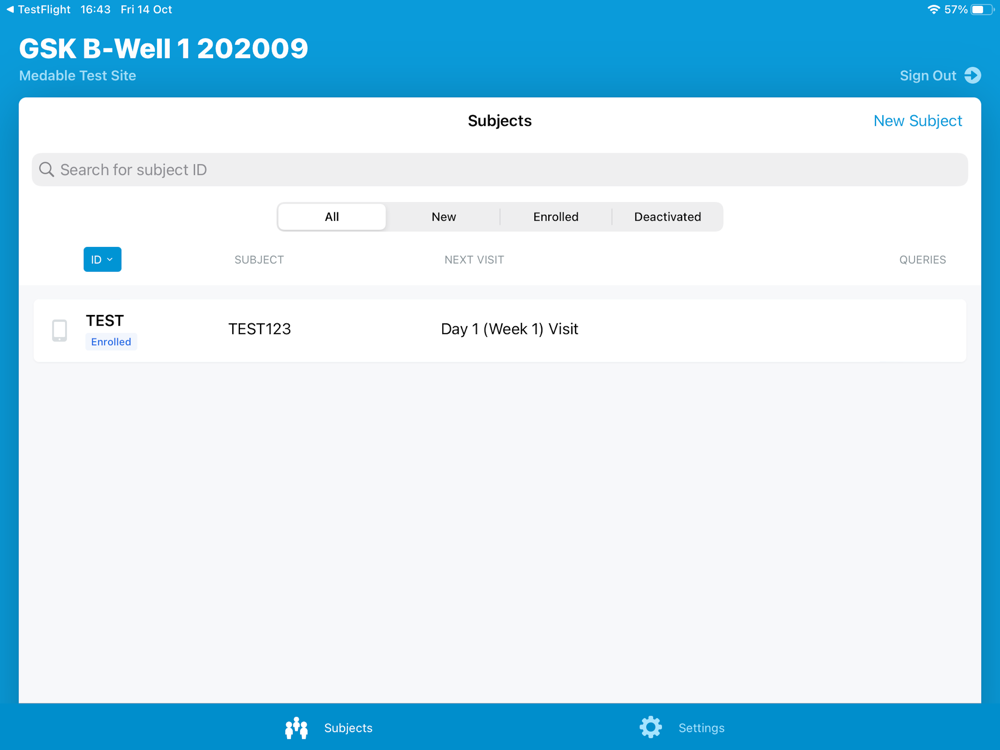Viewport: 1000px width, 750px height.
Task: Click New Subject link
Action: [x=918, y=121]
